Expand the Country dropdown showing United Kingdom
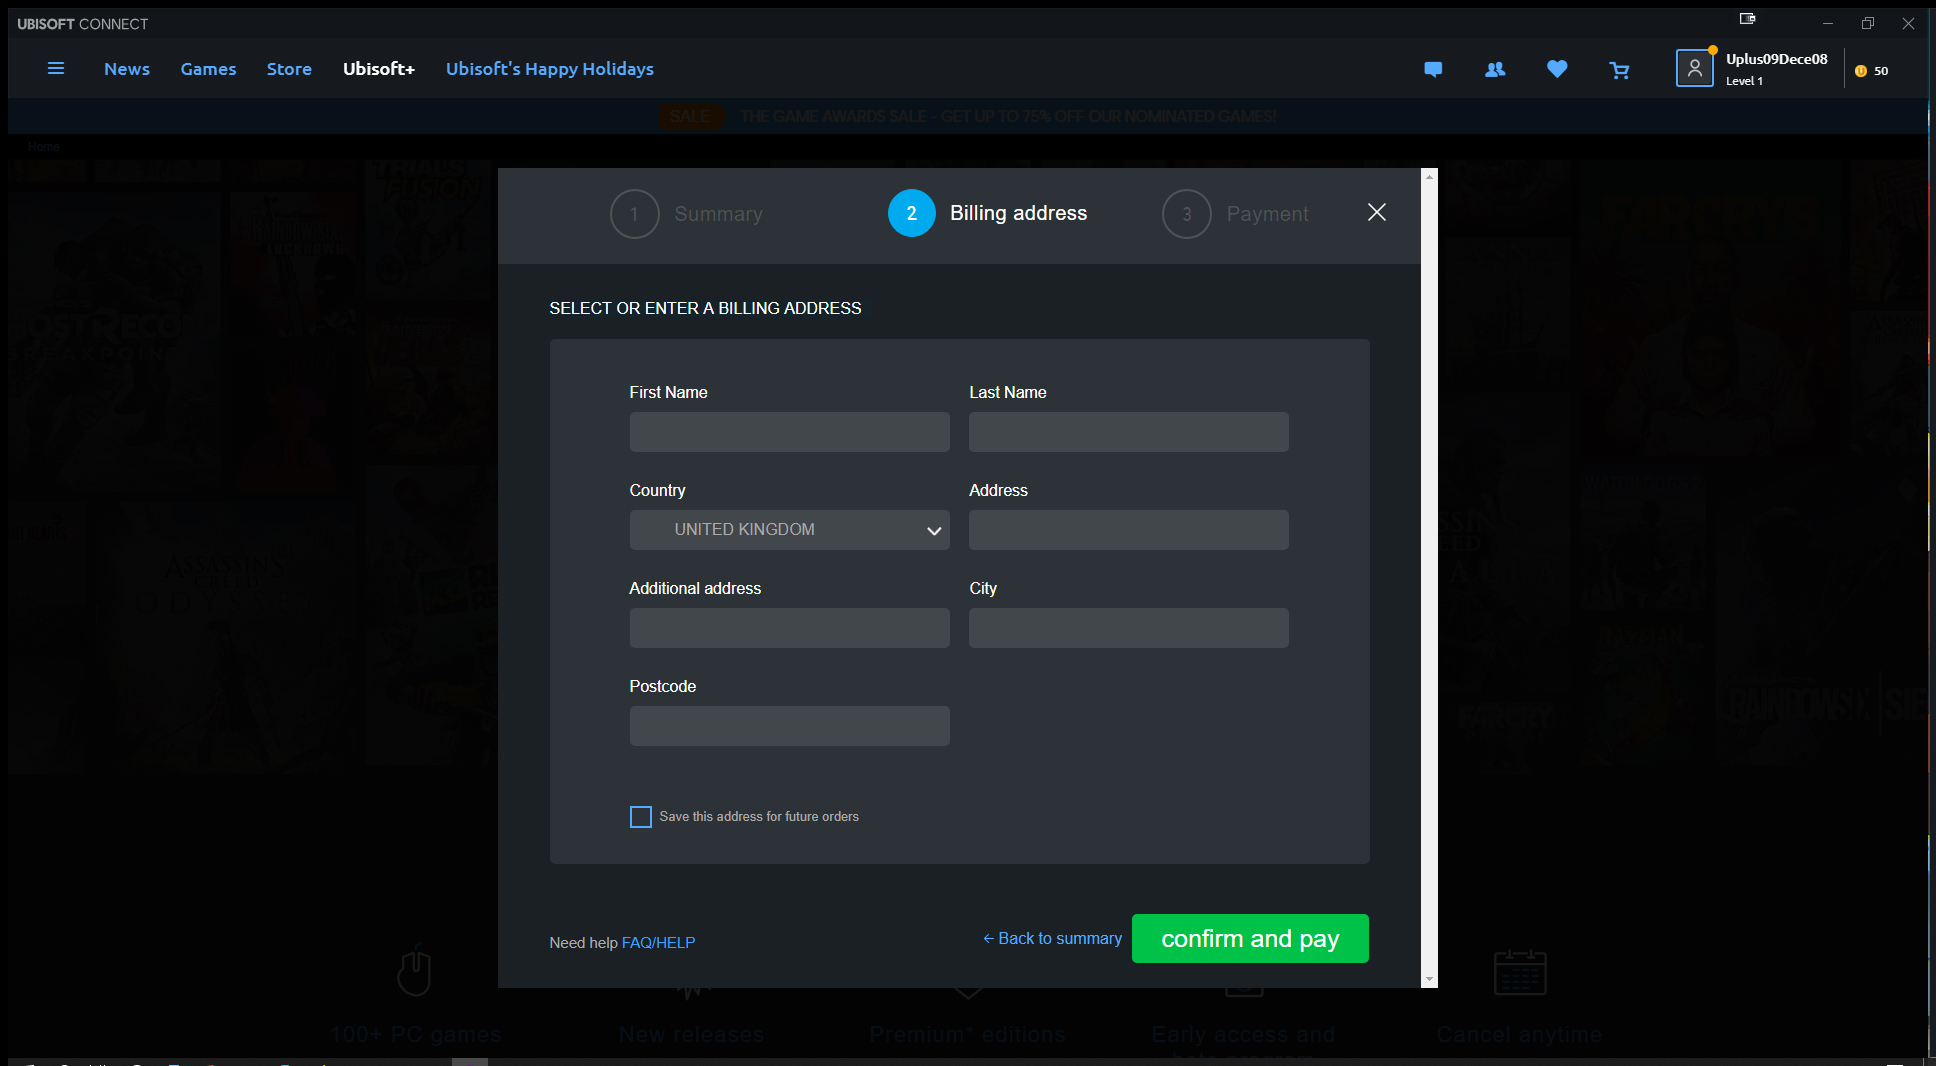The height and width of the screenshot is (1066, 1936). [x=789, y=530]
